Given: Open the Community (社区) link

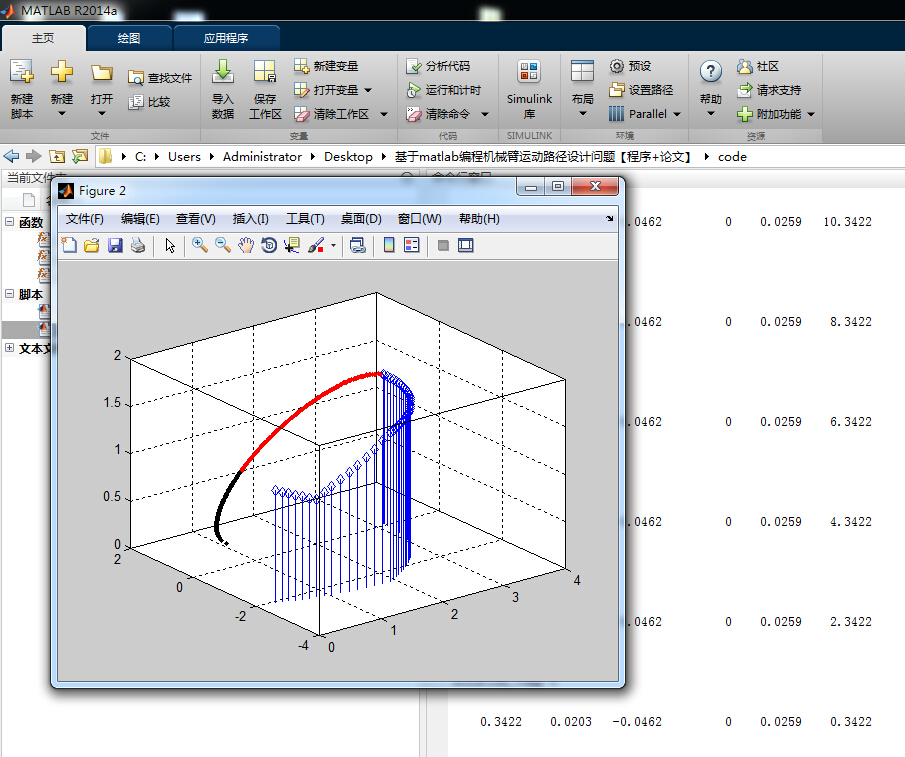Looking at the screenshot, I should point(758,66).
